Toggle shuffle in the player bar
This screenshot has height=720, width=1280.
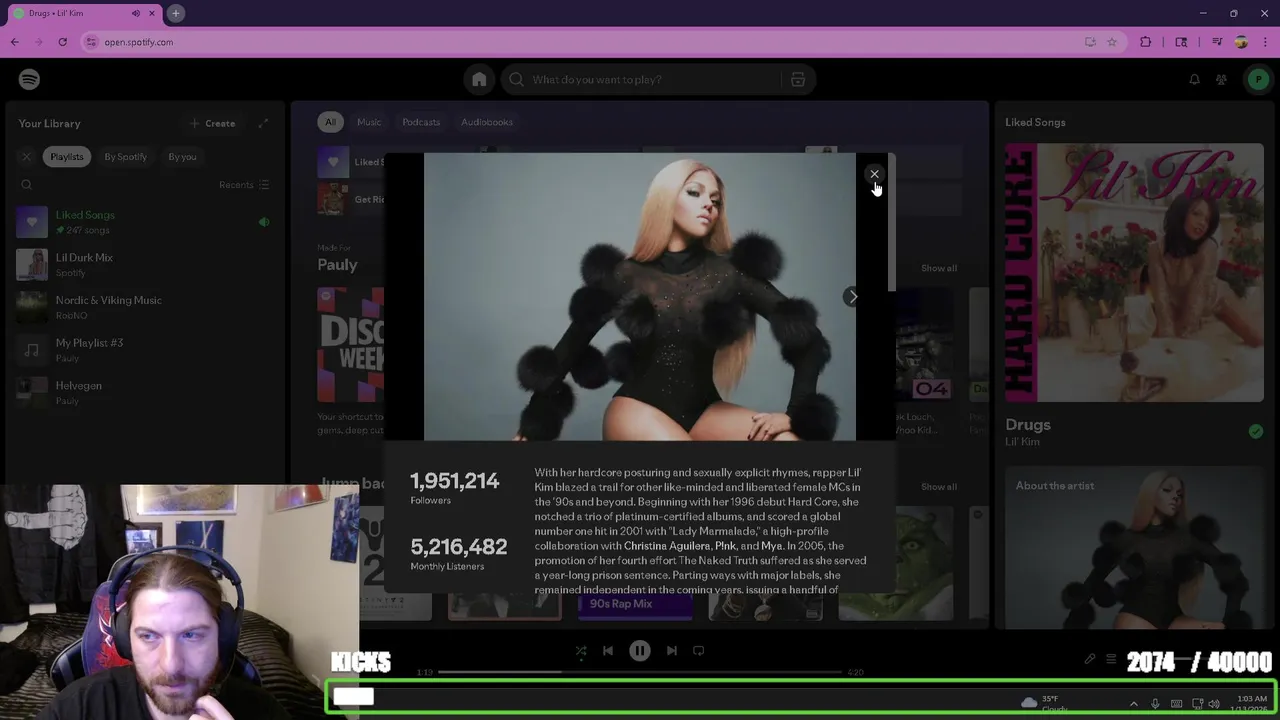click(x=581, y=650)
